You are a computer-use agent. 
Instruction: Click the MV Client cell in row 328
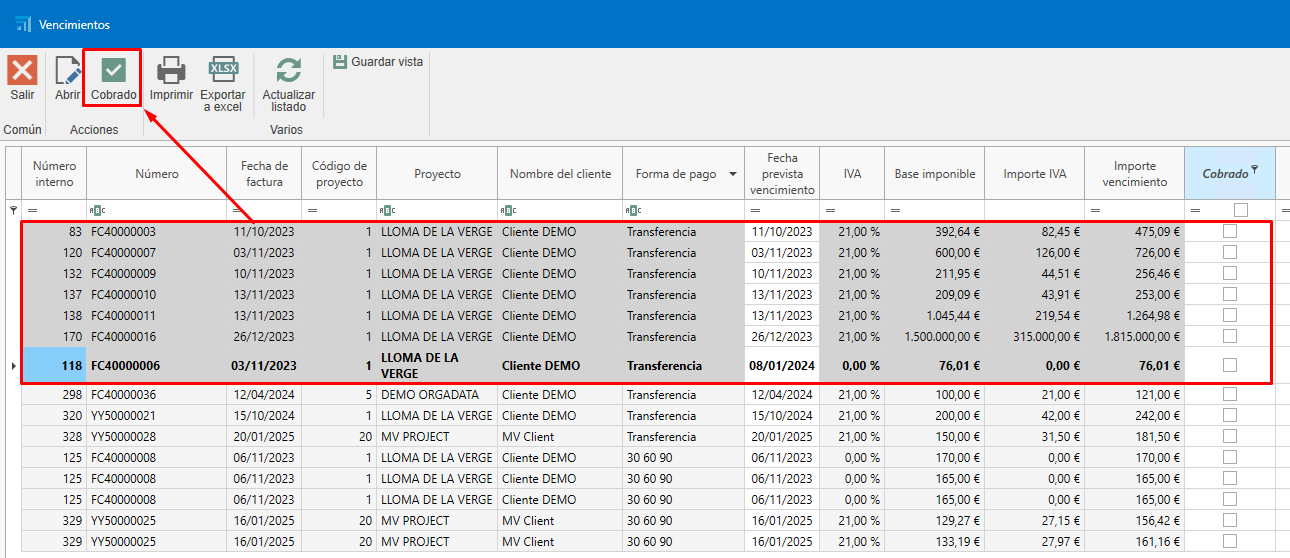(x=560, y=436)
